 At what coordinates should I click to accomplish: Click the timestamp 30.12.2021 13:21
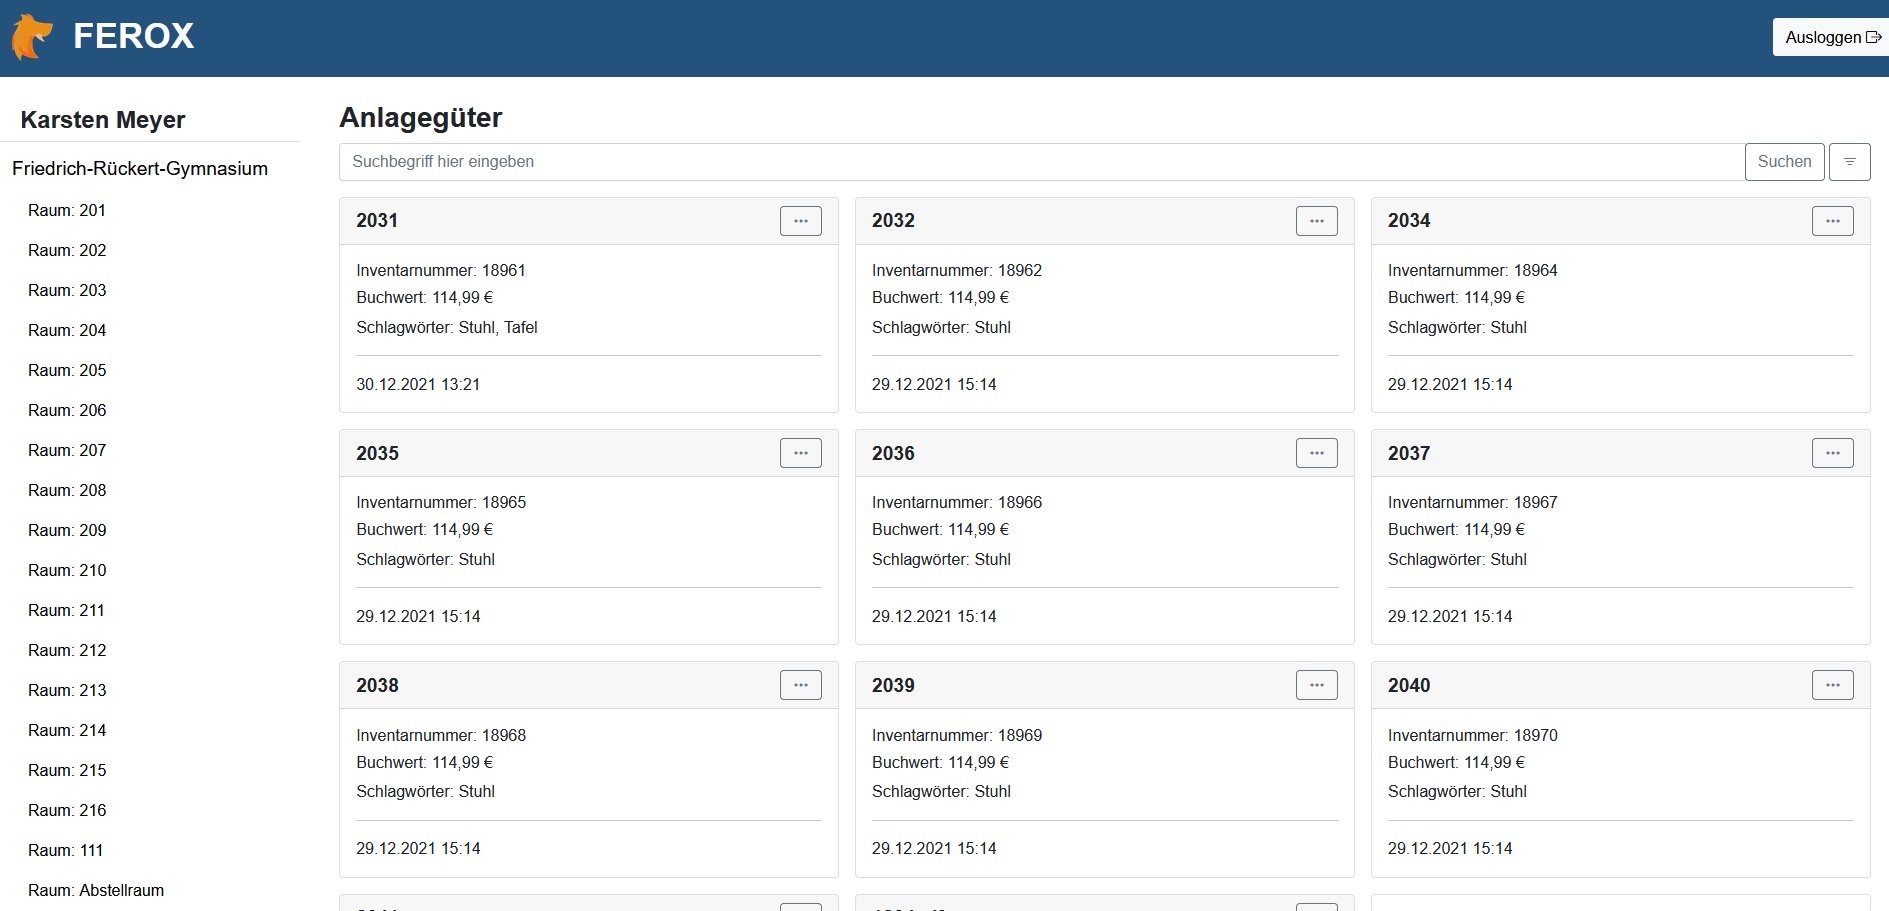418,384
